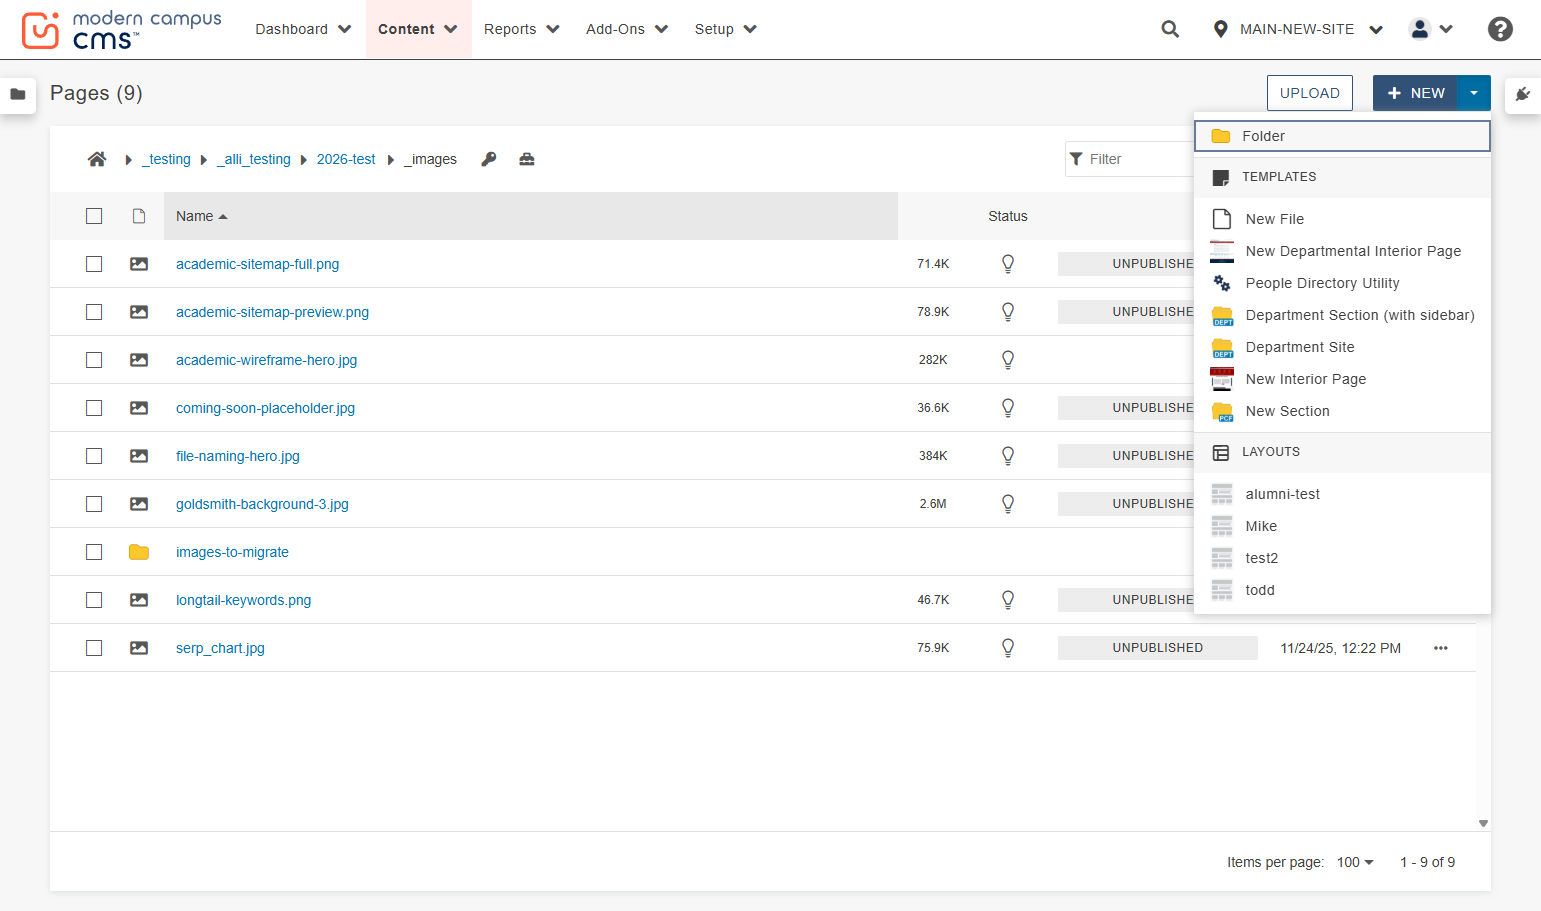Click the directory variables toolbox icon
This screenshot has width=1541, height=911.
527,159
